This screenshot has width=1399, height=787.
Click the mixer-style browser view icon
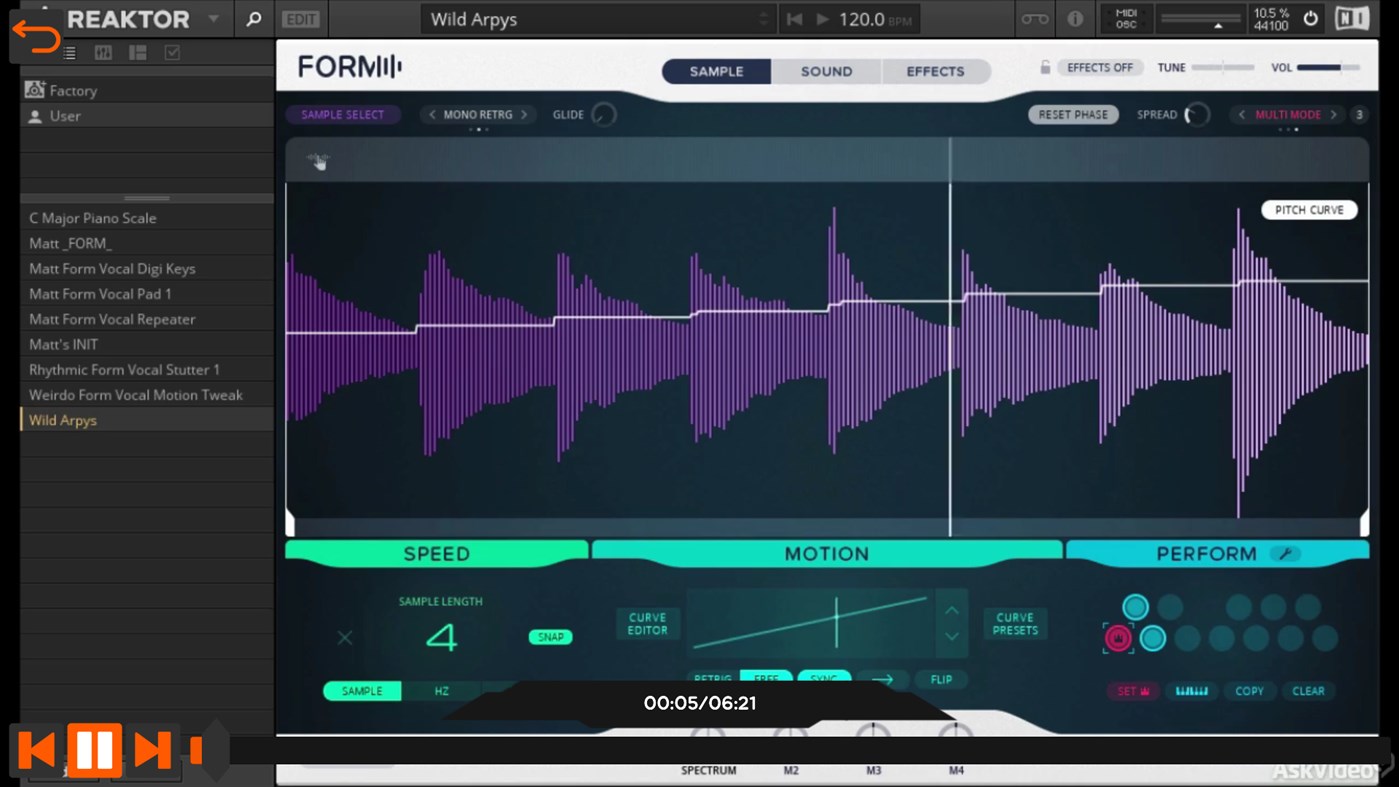103,53
